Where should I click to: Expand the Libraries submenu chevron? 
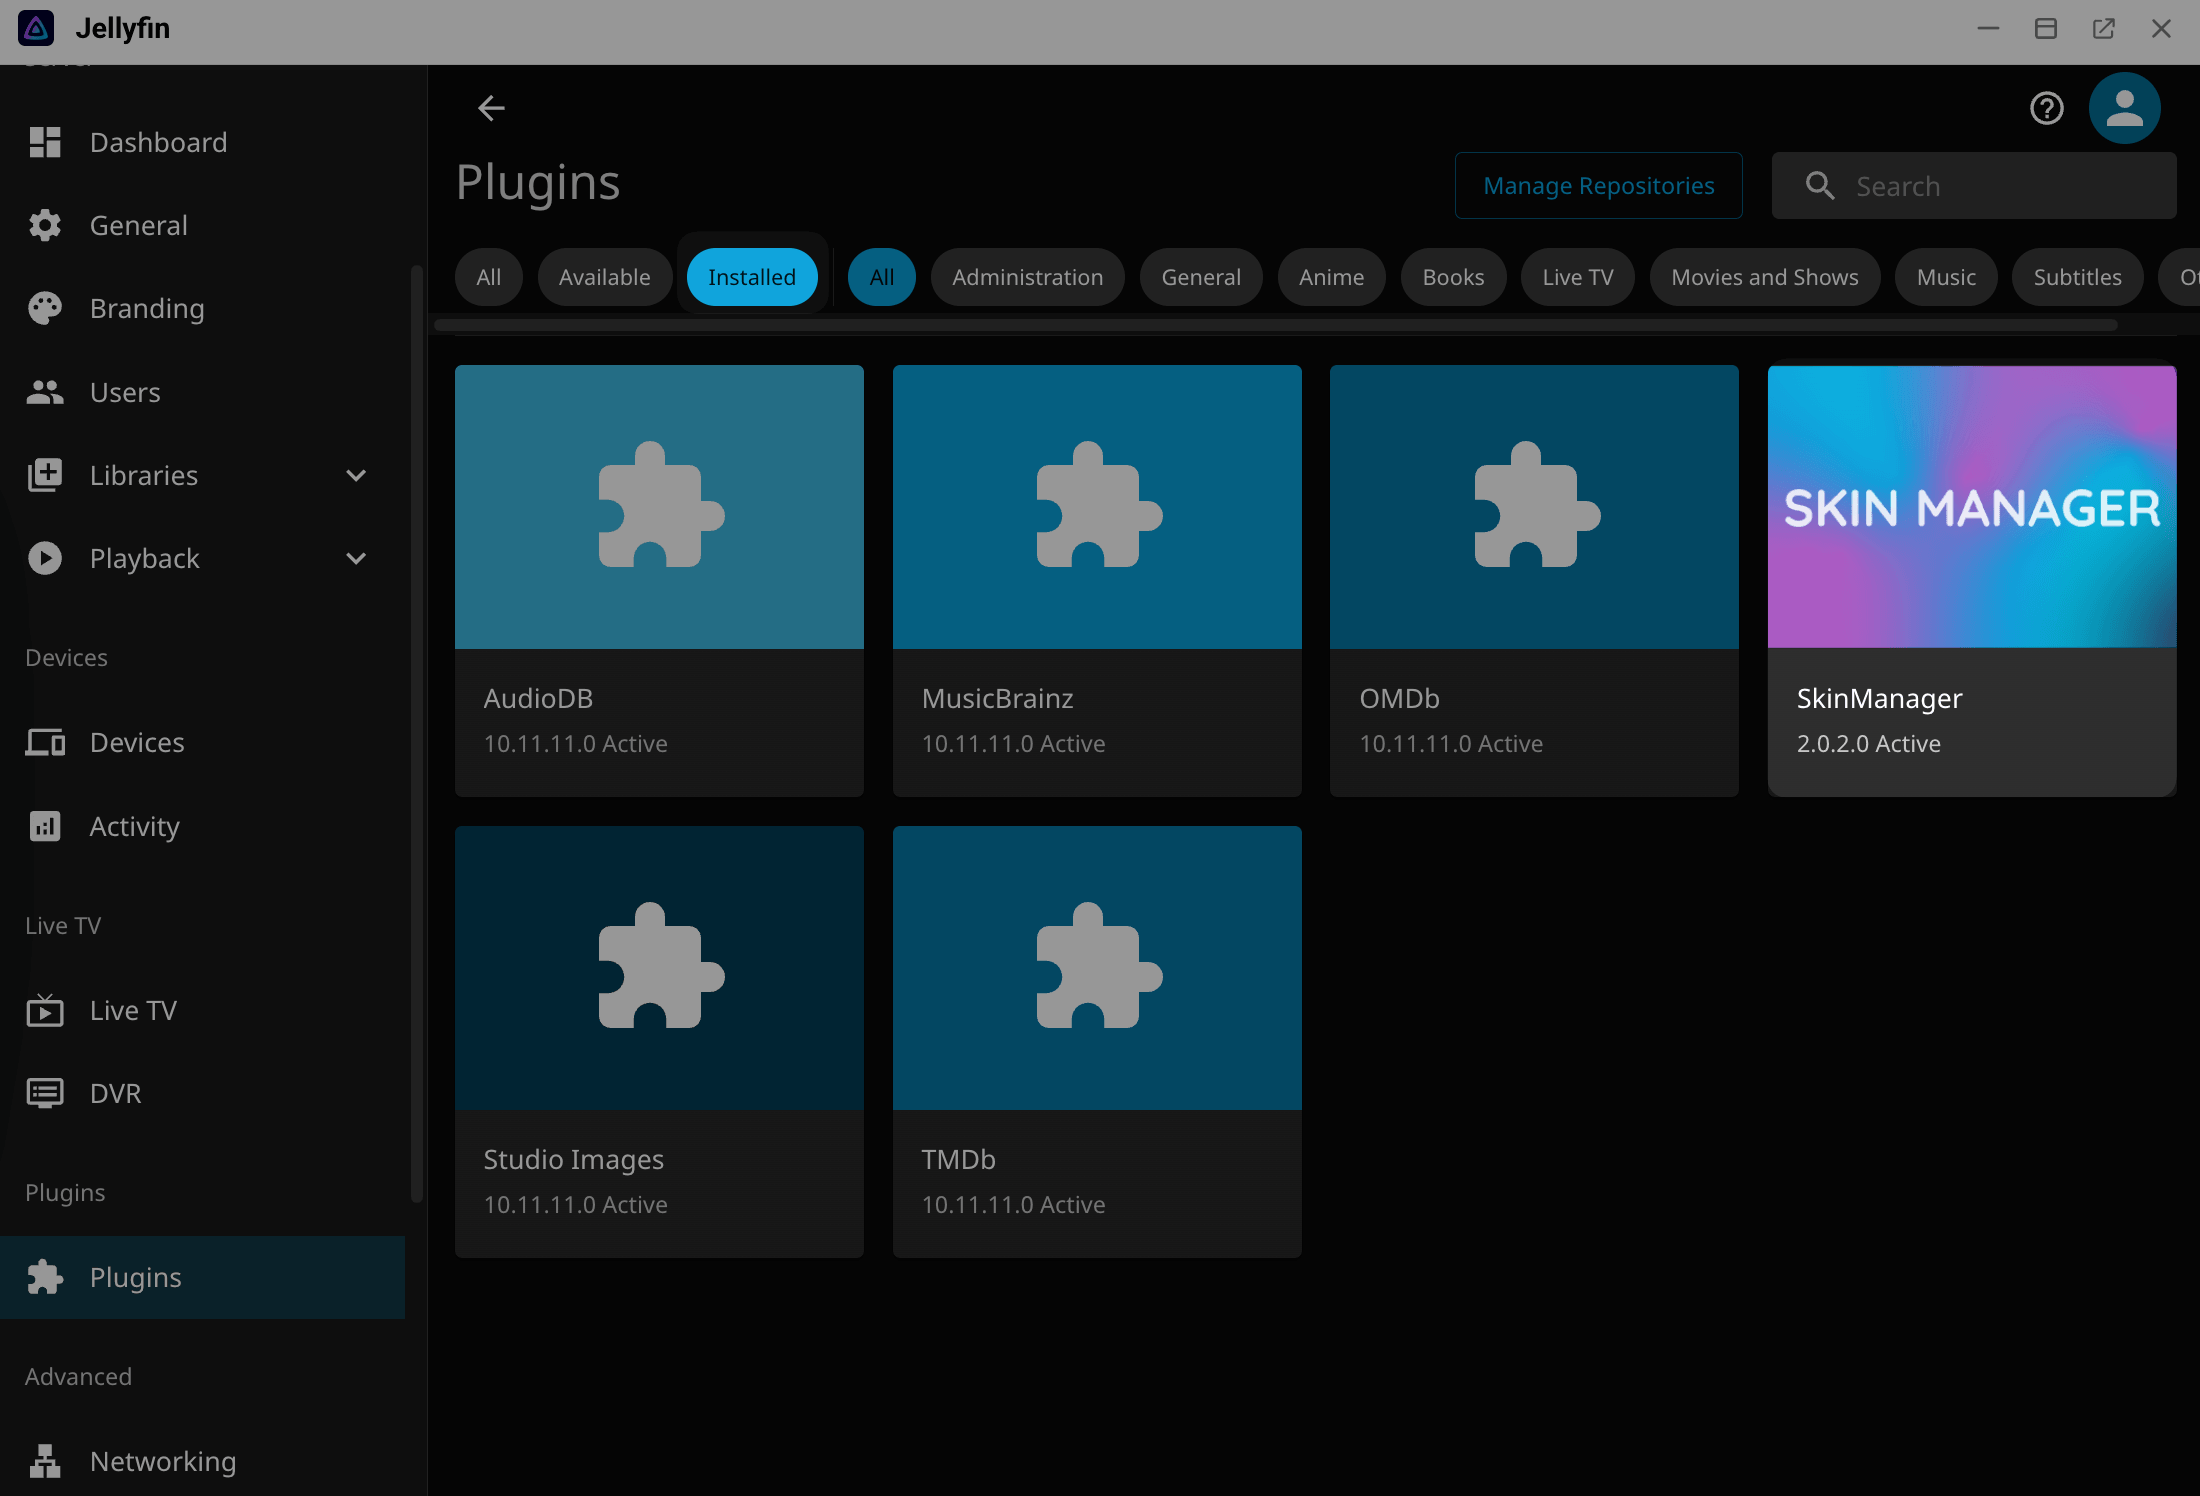click(x=356, y=475)
